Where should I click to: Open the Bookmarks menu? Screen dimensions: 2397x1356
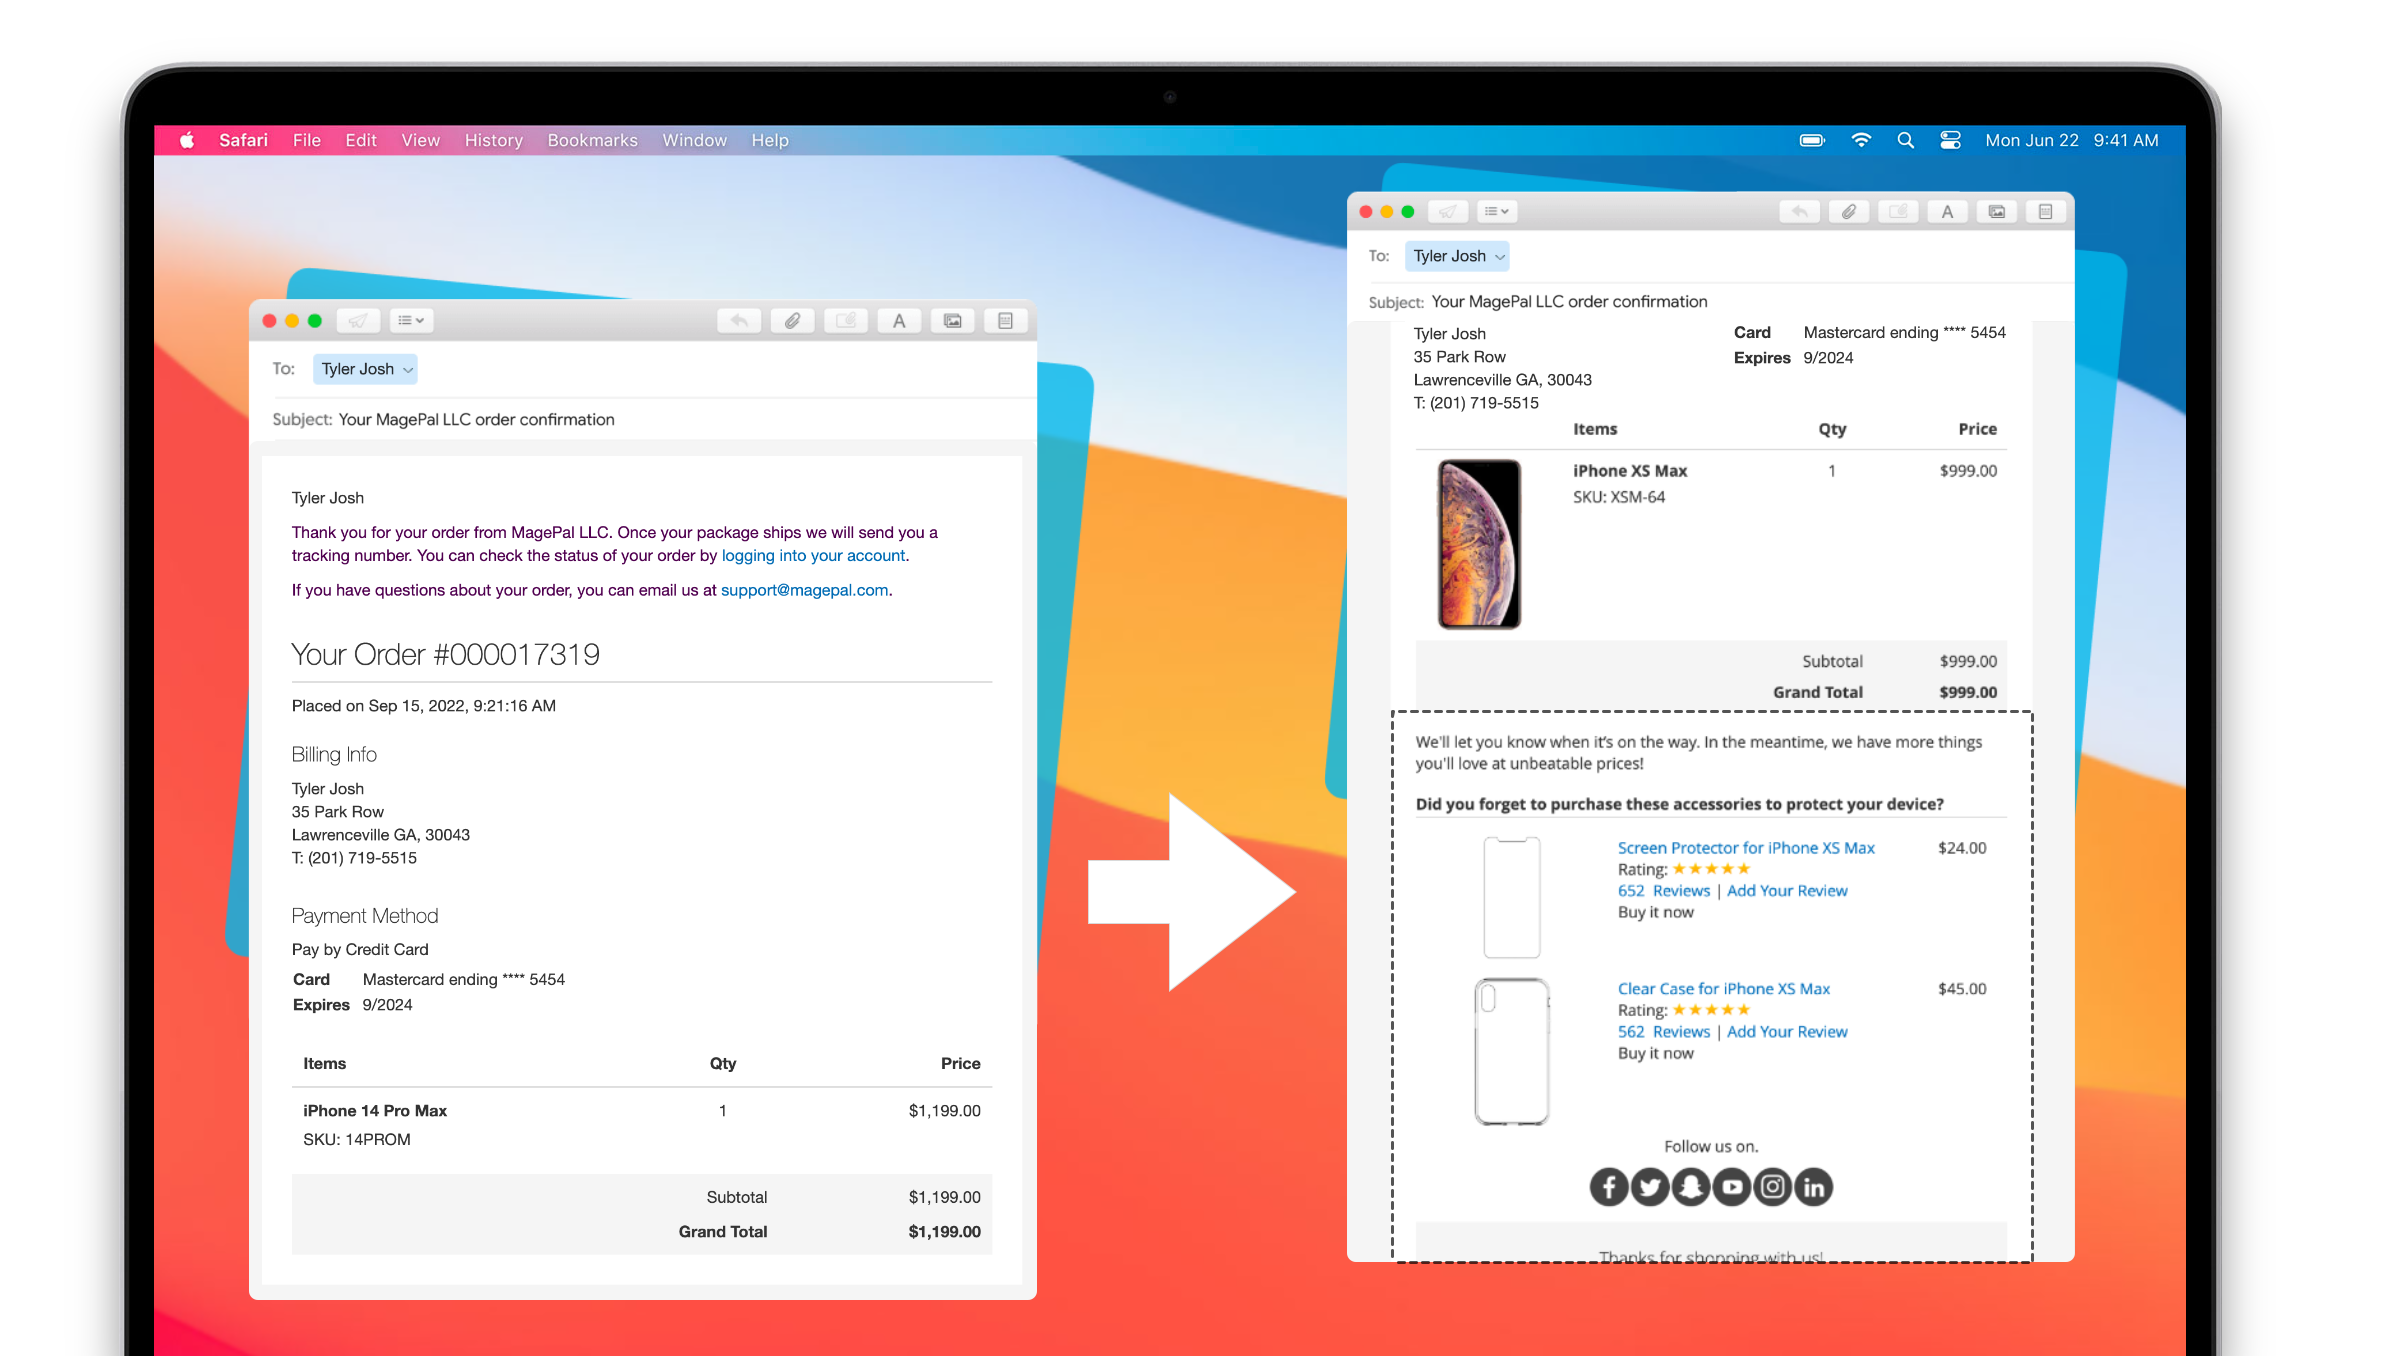pyautogui.click(x=592, y=140)
